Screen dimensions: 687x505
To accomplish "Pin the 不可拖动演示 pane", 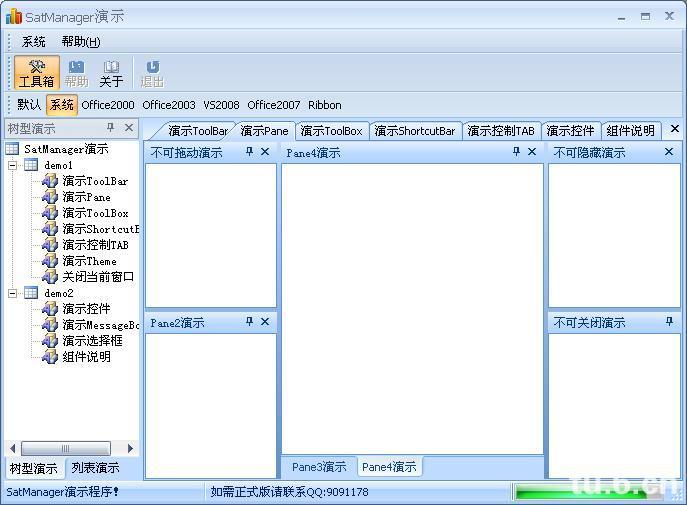I will pos(249,152).
